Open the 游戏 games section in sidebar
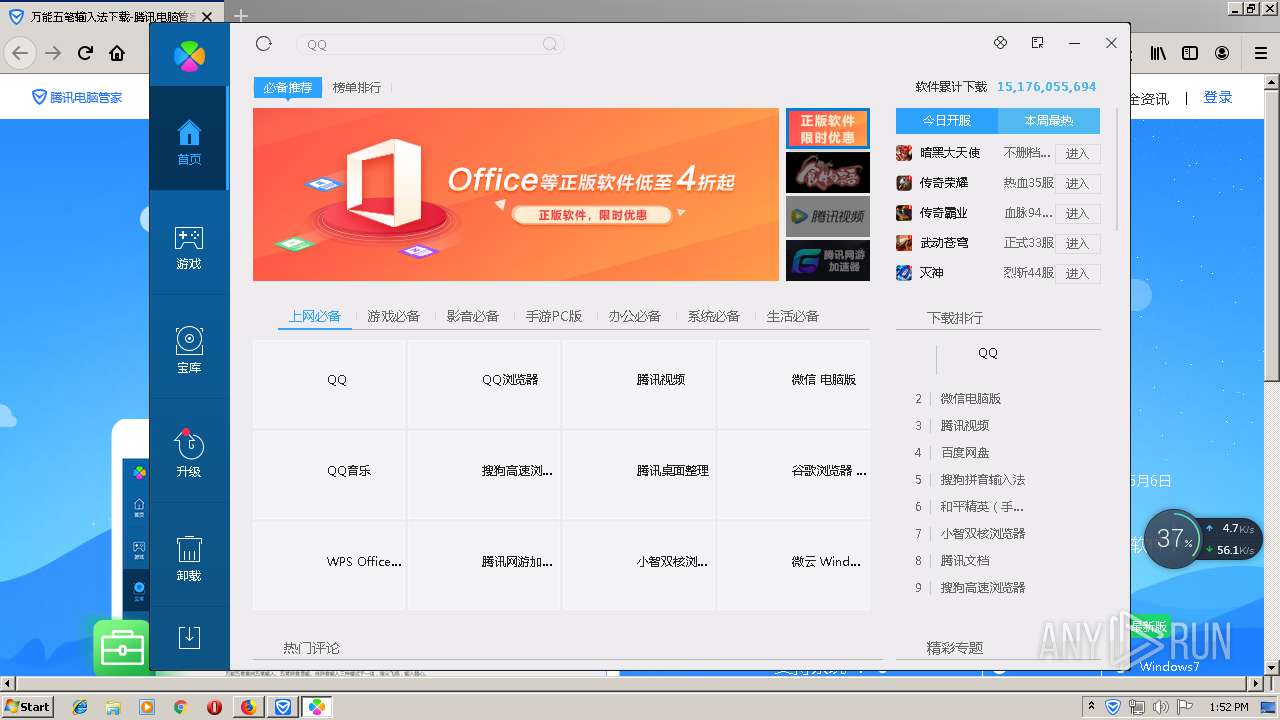 [189, 248]
